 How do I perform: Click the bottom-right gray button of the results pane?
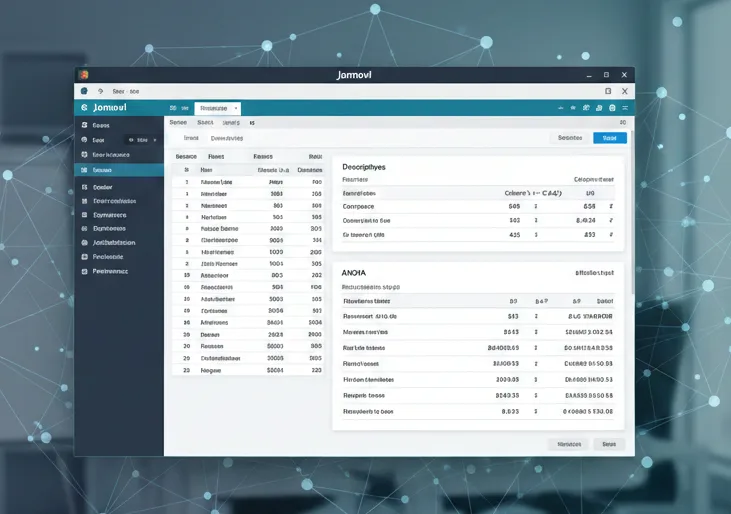[609, 444]
